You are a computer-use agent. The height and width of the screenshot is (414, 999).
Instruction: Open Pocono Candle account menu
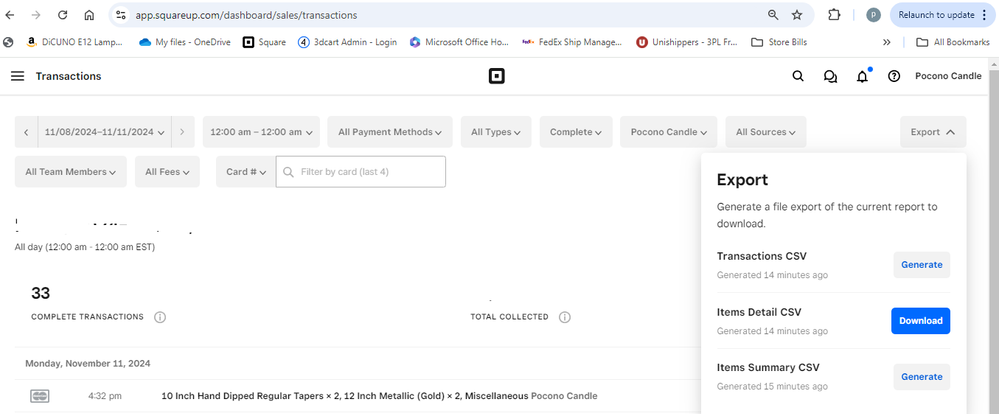pyautogui.click(x=948, y=76)
